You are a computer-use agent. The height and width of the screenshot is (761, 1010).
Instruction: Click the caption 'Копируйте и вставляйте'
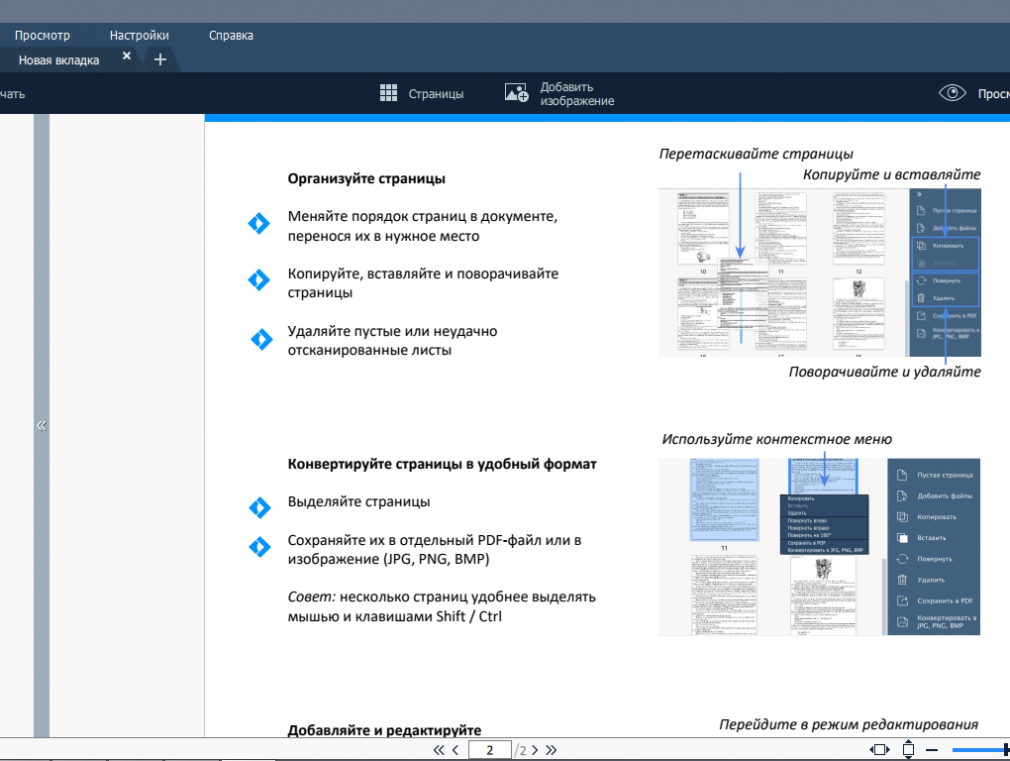tap(891, 175)
